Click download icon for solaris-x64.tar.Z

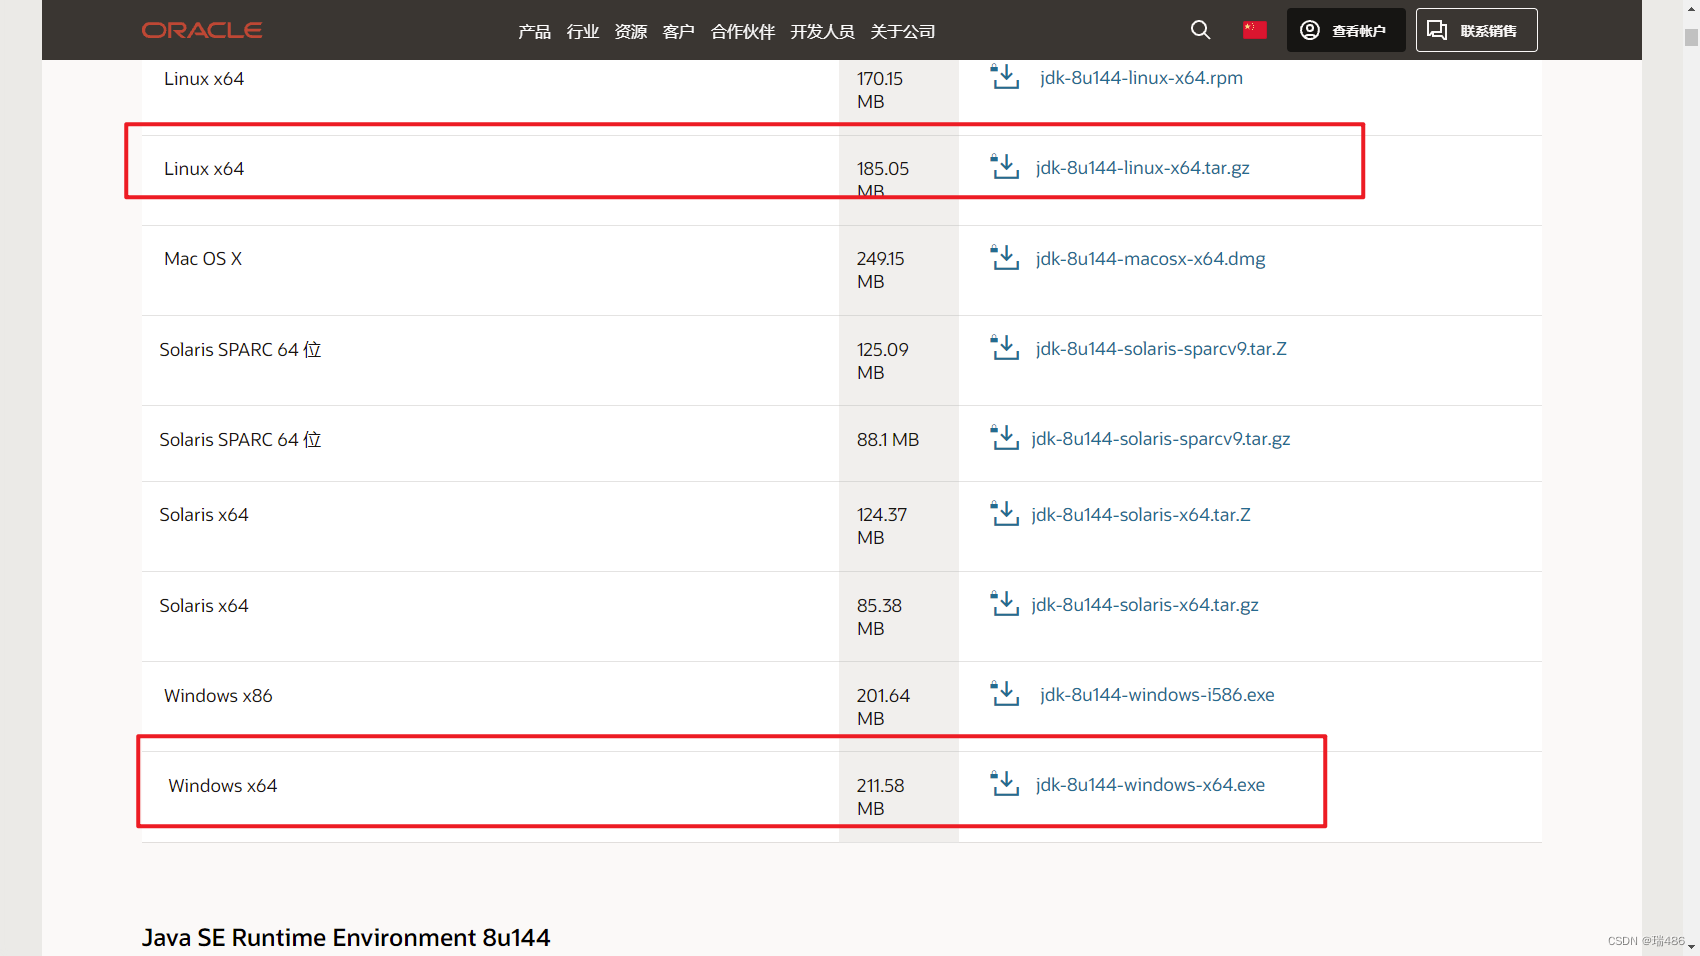point(1005,514)
